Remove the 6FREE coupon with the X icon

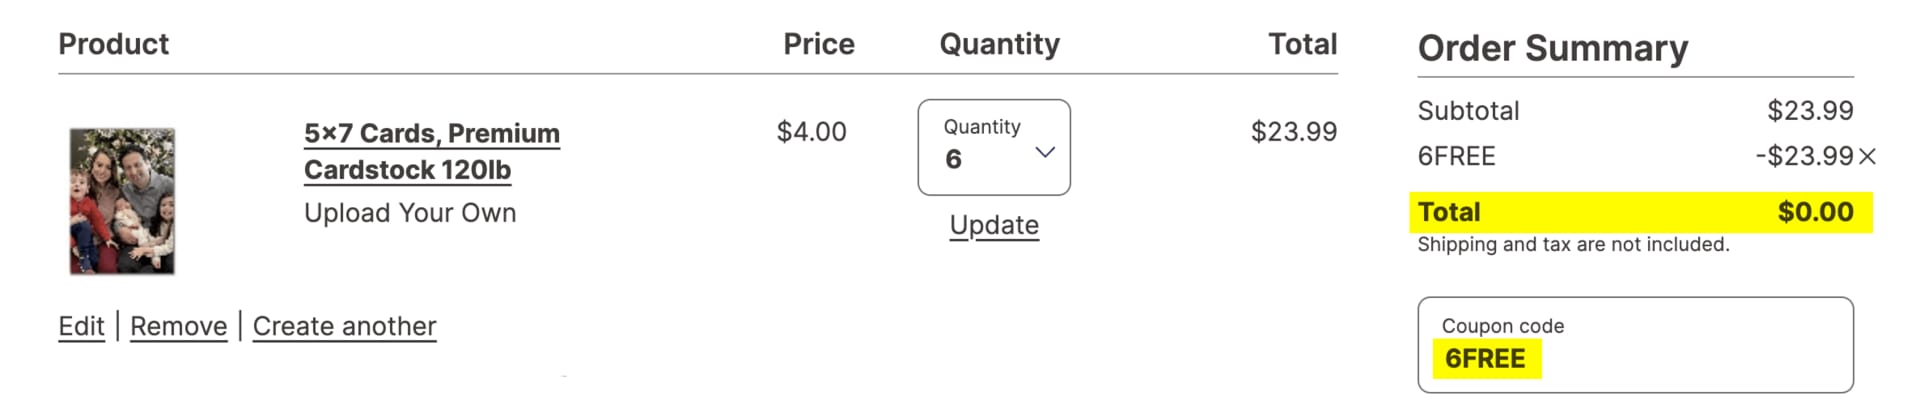(x=1867, y=157)
